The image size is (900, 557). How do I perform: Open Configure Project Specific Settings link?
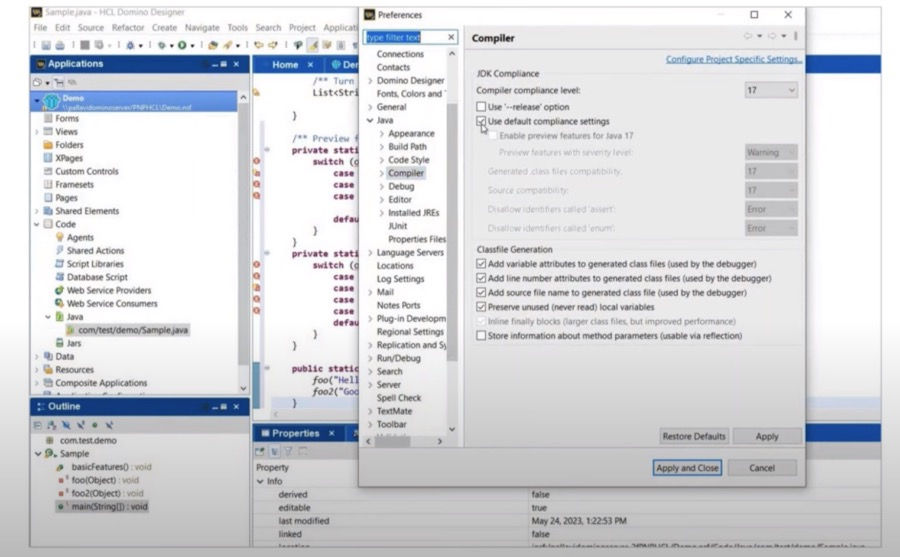(734, 59)
